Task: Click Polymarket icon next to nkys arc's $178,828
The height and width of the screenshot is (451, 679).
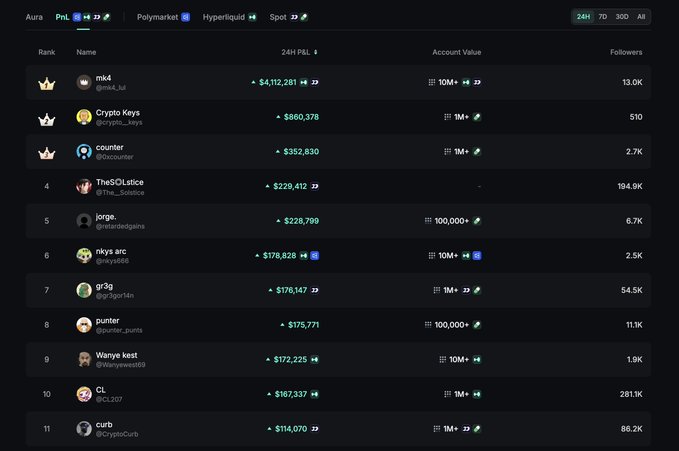Action: [315, 256]
